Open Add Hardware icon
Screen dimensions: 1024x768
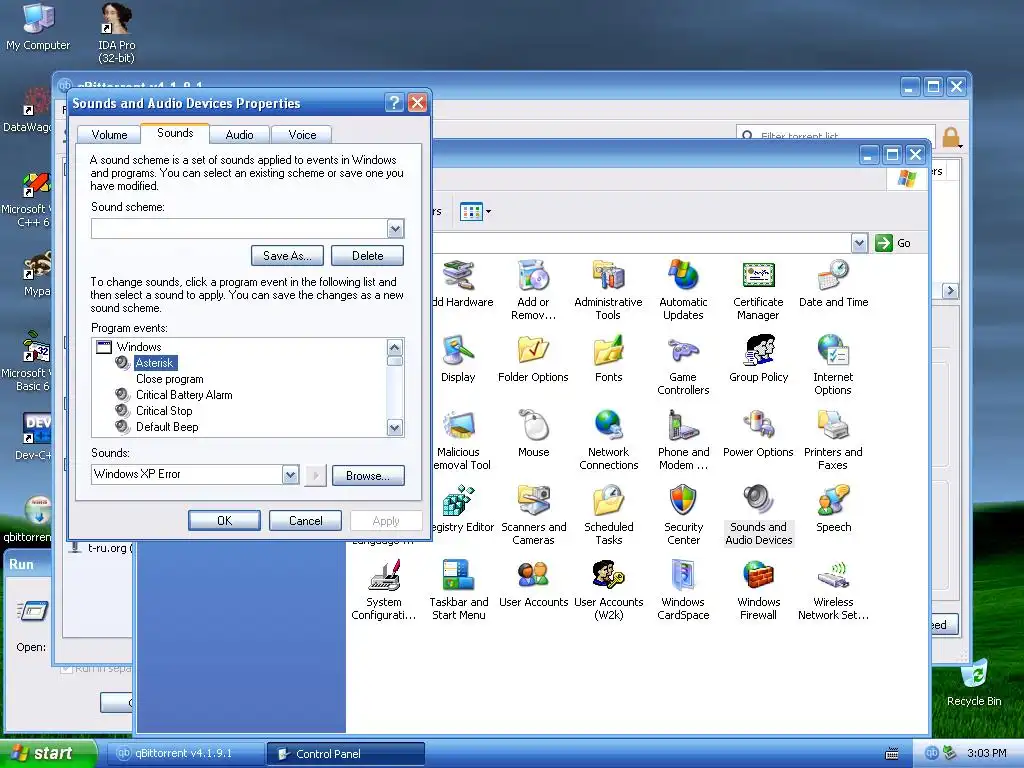coord(462,284)
